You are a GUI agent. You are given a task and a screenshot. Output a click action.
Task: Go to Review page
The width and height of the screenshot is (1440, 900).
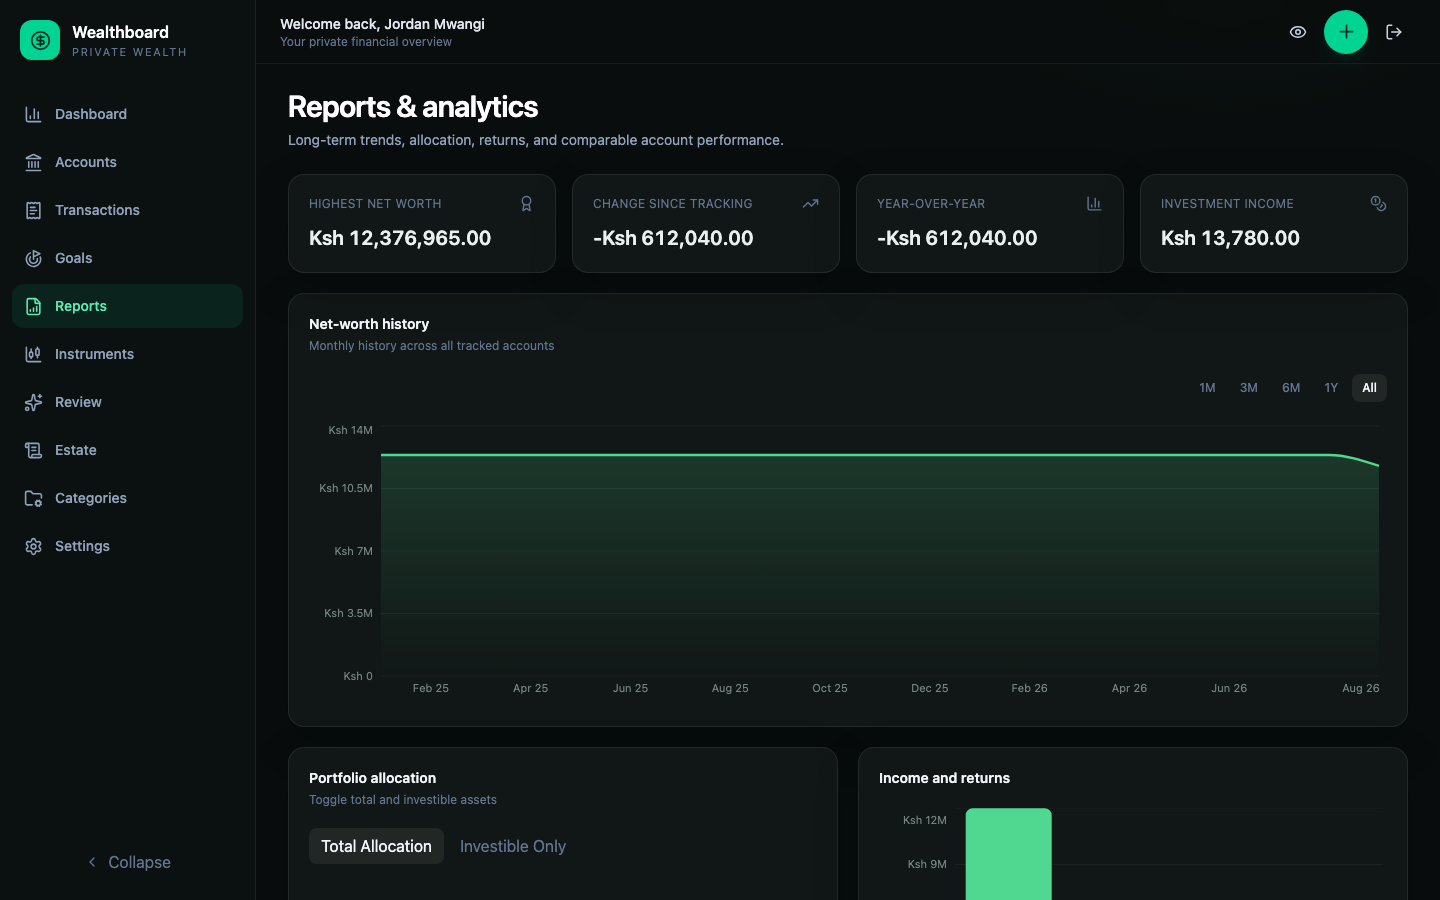click(x=127, y=402)
